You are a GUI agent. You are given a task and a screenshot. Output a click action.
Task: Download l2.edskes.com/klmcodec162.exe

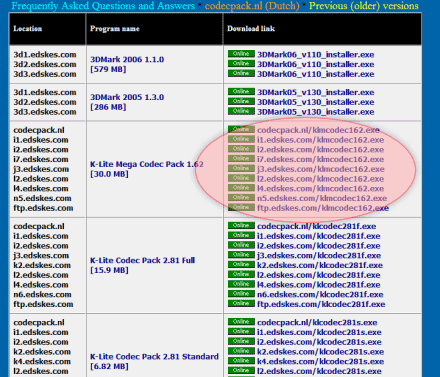tap(320, 179)
